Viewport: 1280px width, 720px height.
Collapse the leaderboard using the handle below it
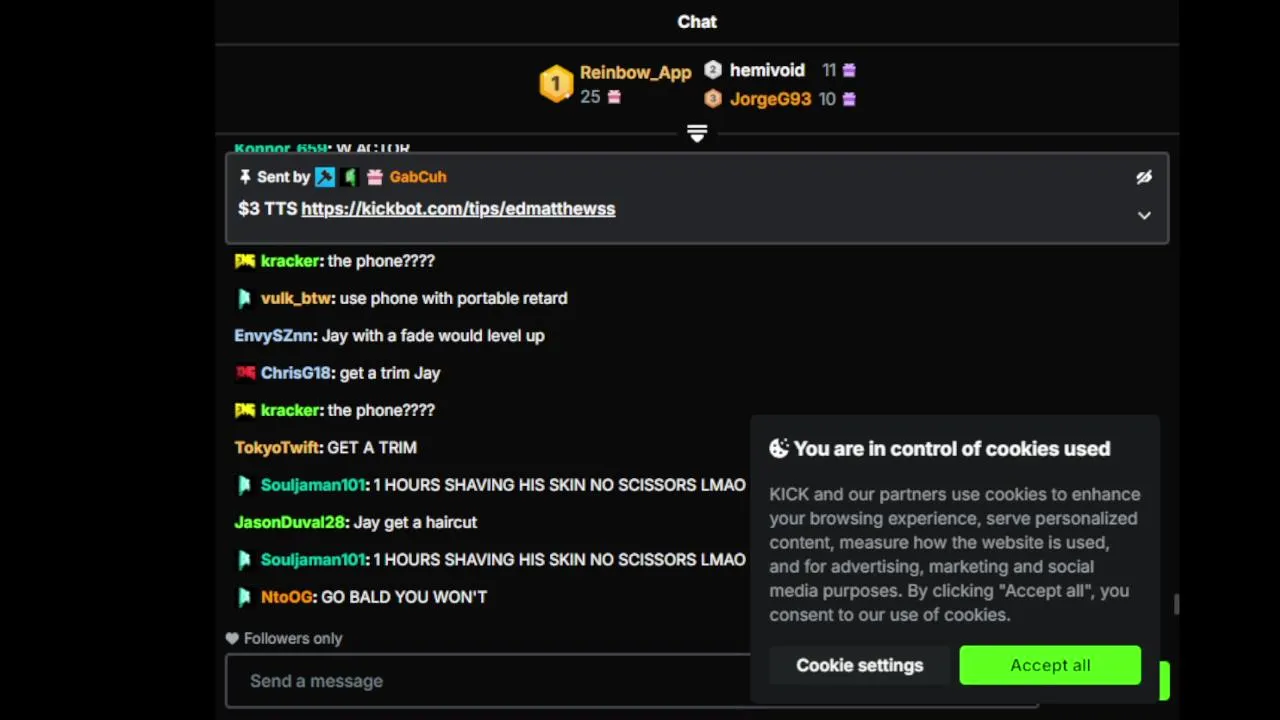coord(697,133)
